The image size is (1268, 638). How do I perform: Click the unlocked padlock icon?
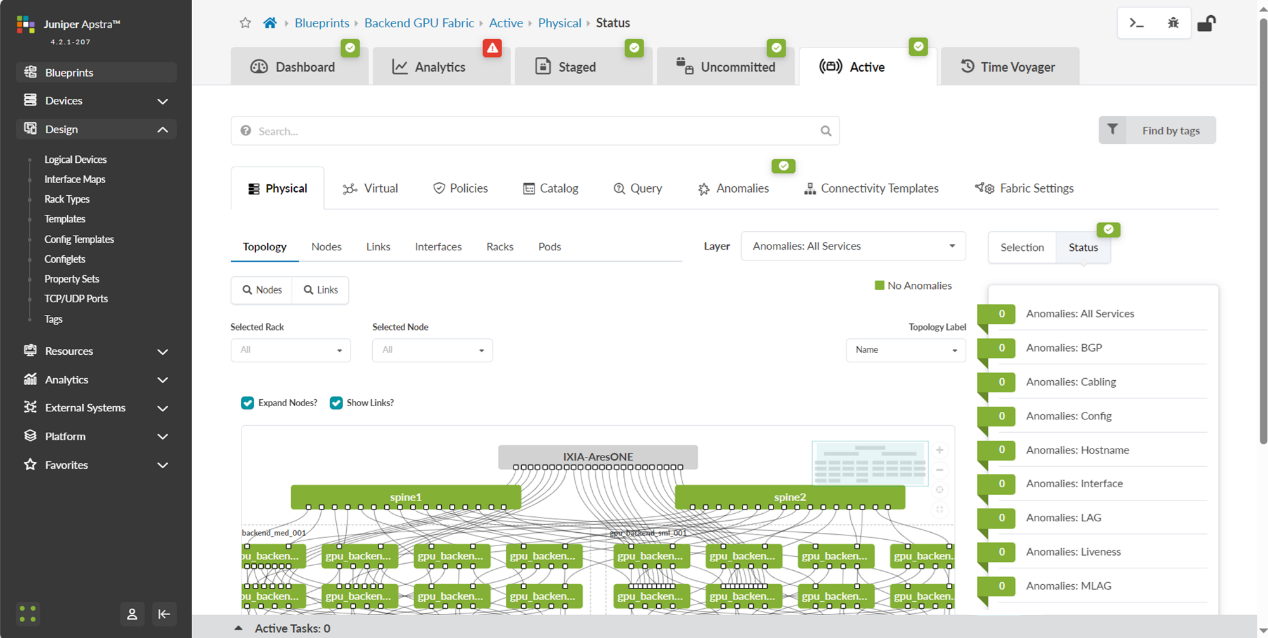click(x=1206, y=23)
